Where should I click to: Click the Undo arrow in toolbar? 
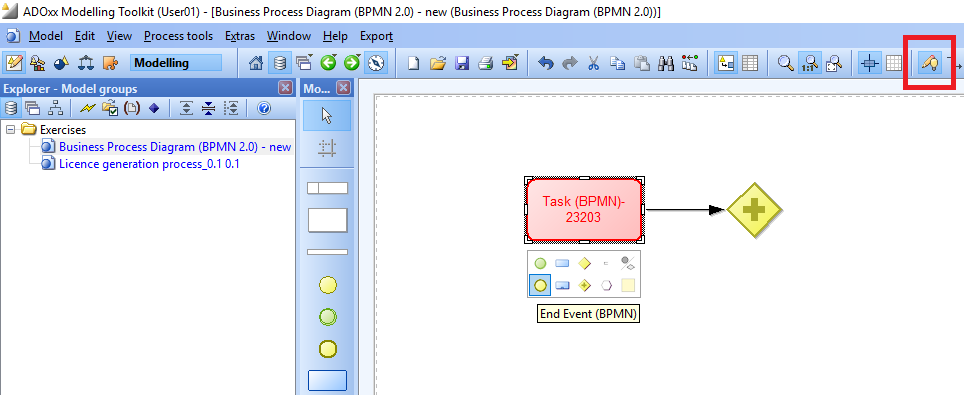[545, 63]
